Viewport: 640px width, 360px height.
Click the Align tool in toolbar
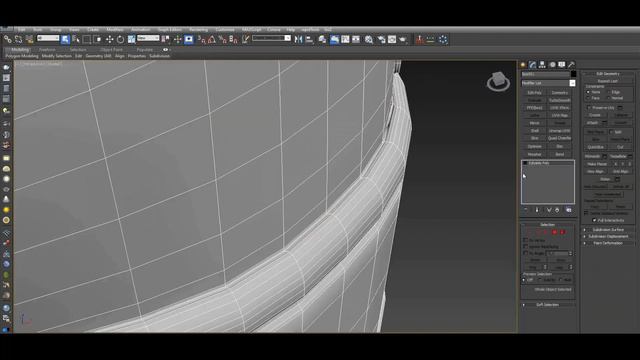coord(309,40)
